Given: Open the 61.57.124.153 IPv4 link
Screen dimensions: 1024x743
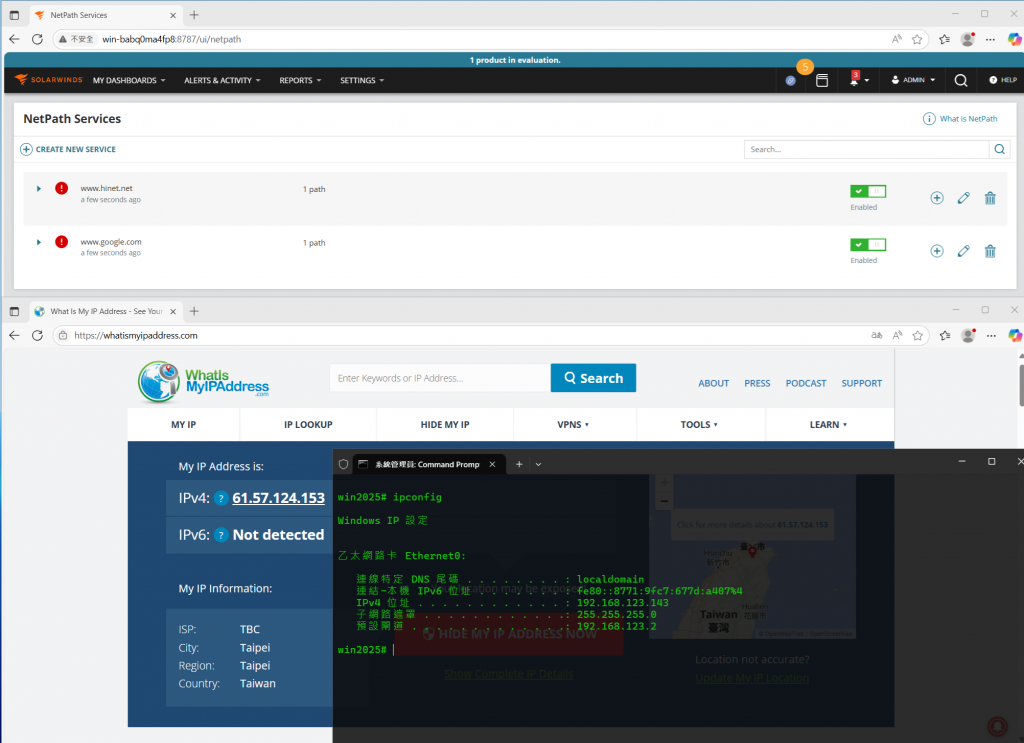Looking at the screenshot, I should [278, 498].
